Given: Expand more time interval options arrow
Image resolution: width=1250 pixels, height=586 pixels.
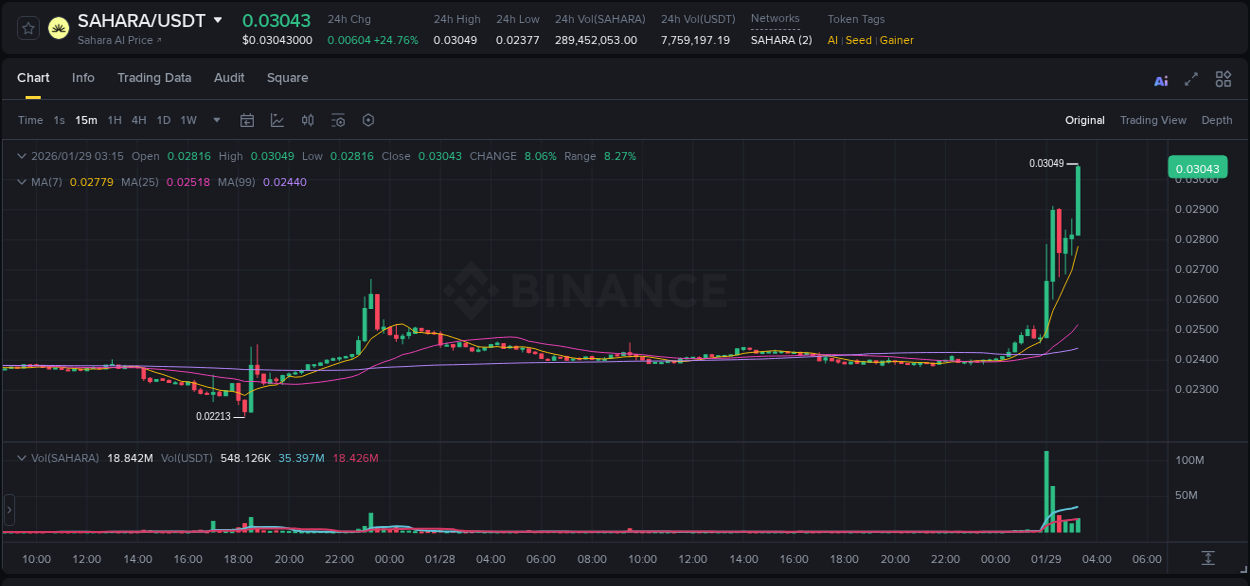Looking at the screenshot, I should [217, 120].
